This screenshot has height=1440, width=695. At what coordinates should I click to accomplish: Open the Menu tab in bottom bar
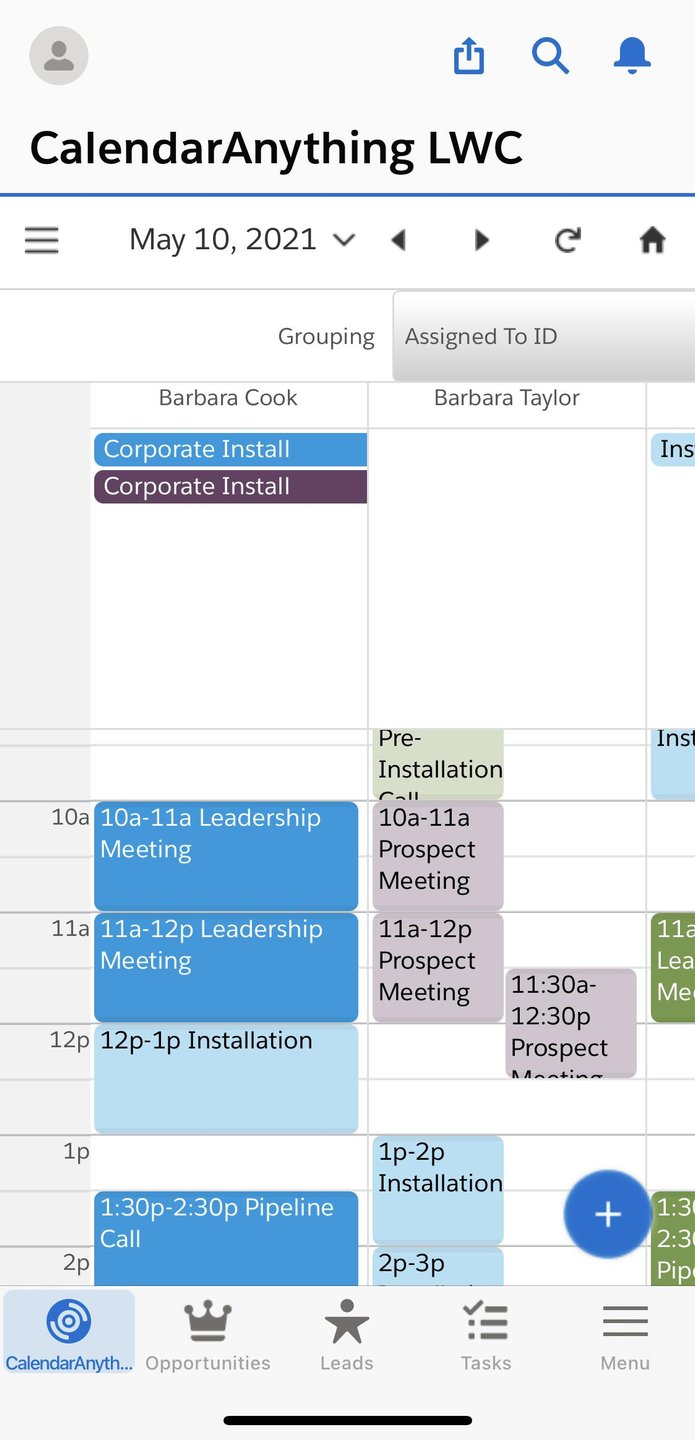[x=625, y=1335]
